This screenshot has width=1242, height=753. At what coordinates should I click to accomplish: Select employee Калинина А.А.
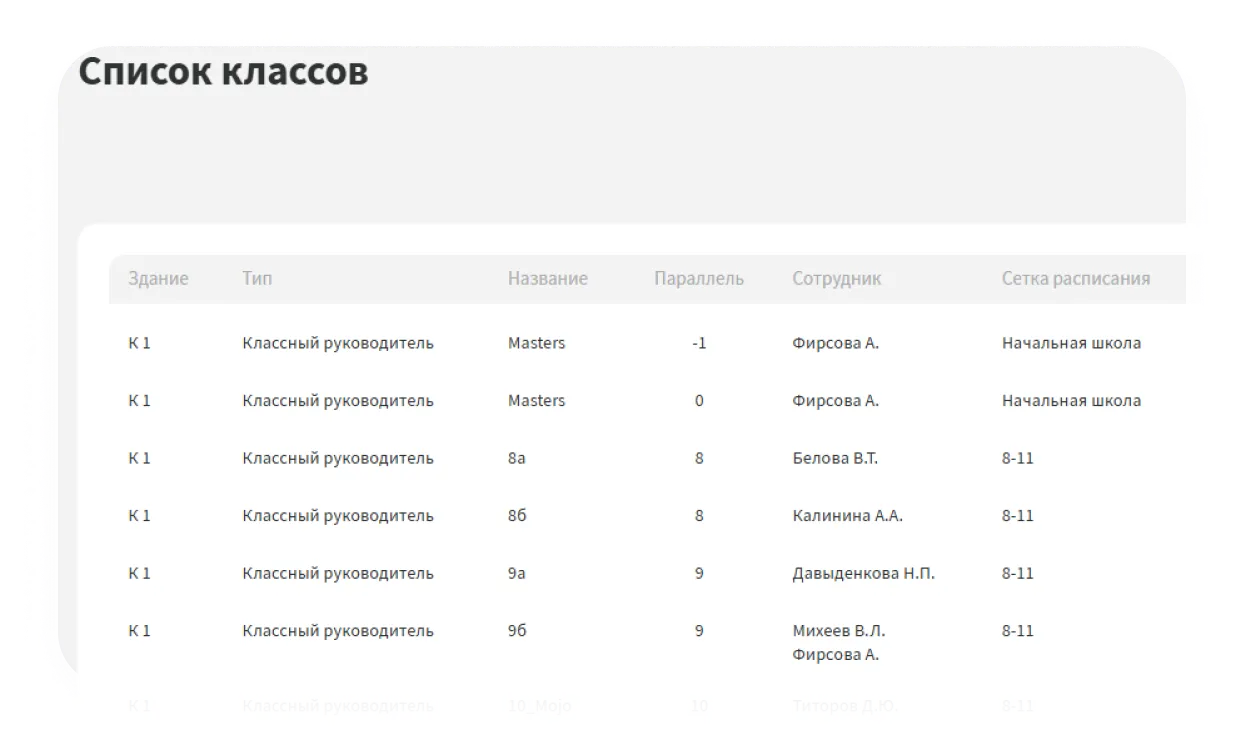tap(847, 516)
